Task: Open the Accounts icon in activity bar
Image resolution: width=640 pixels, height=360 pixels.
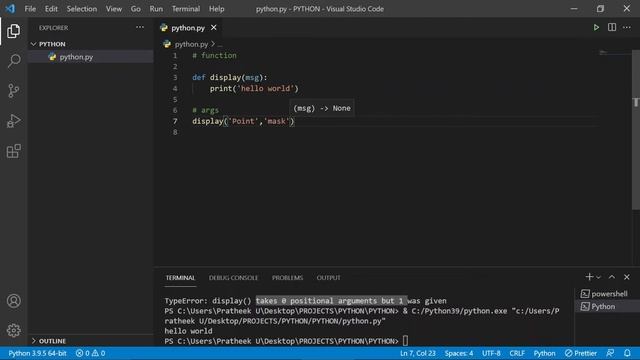Action: coord(13,301)
